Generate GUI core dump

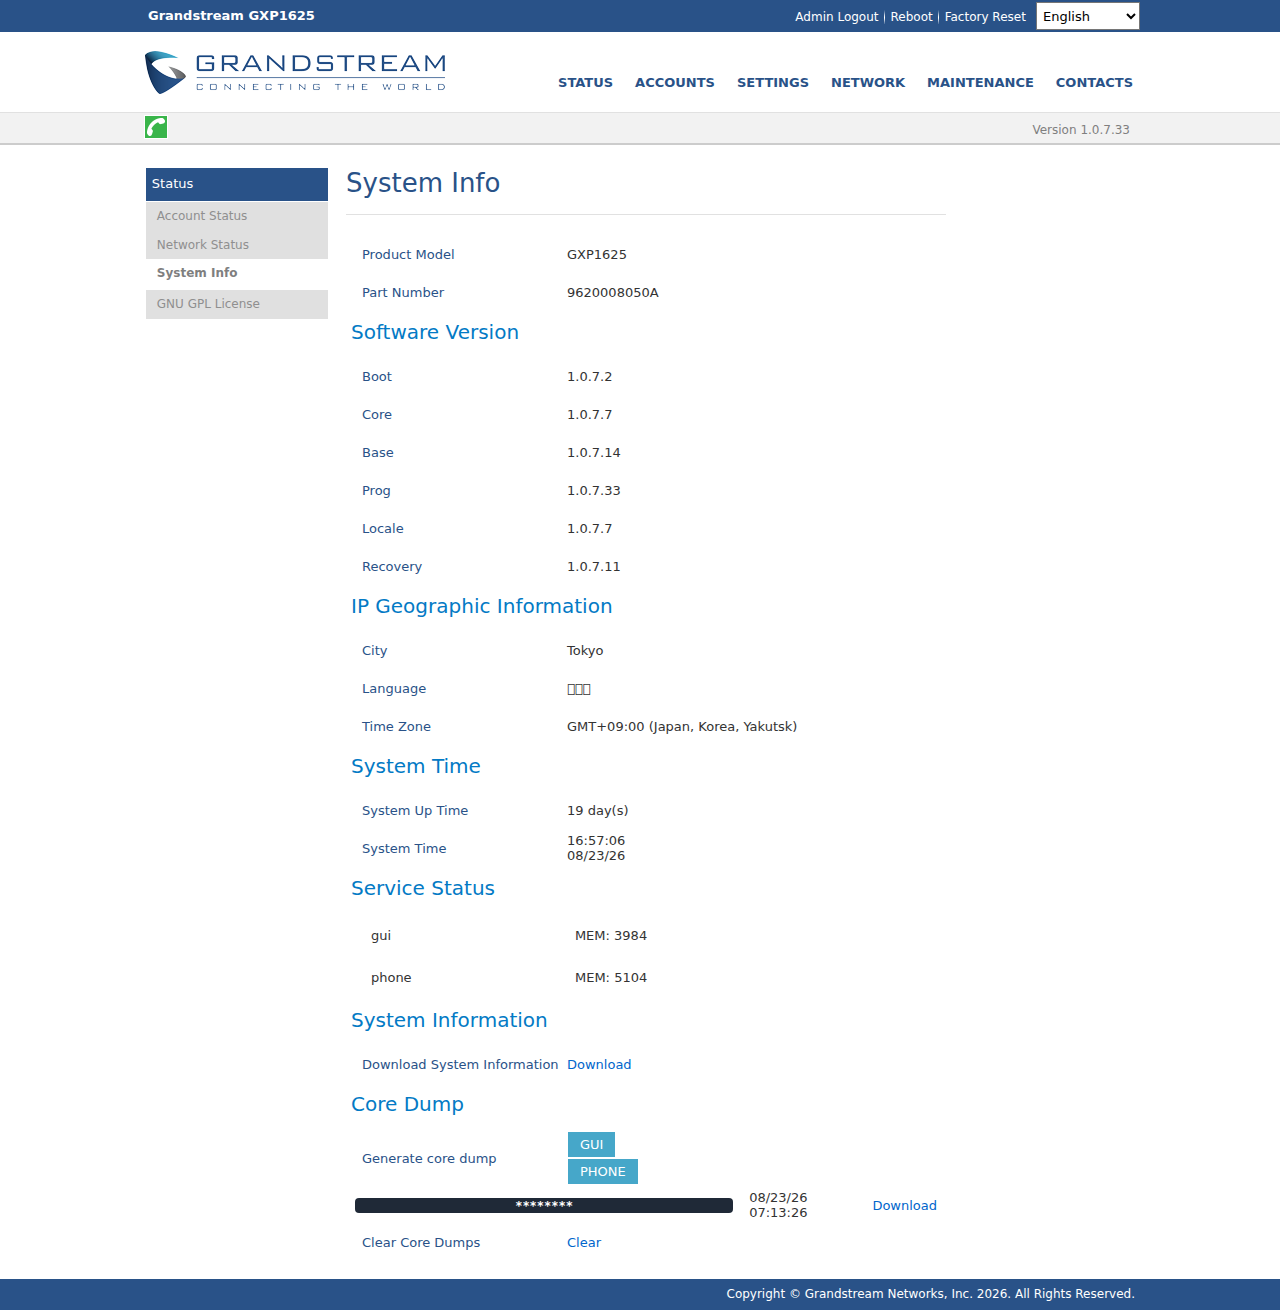591,1144
